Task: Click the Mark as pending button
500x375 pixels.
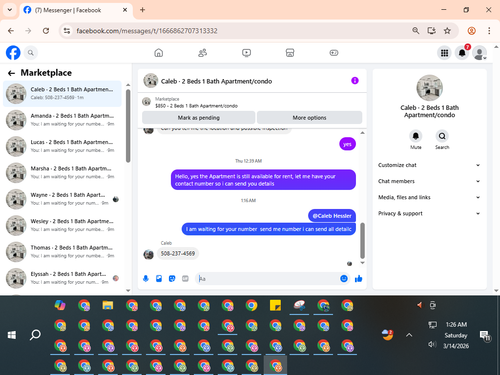Action: click(x=199, y=118)
